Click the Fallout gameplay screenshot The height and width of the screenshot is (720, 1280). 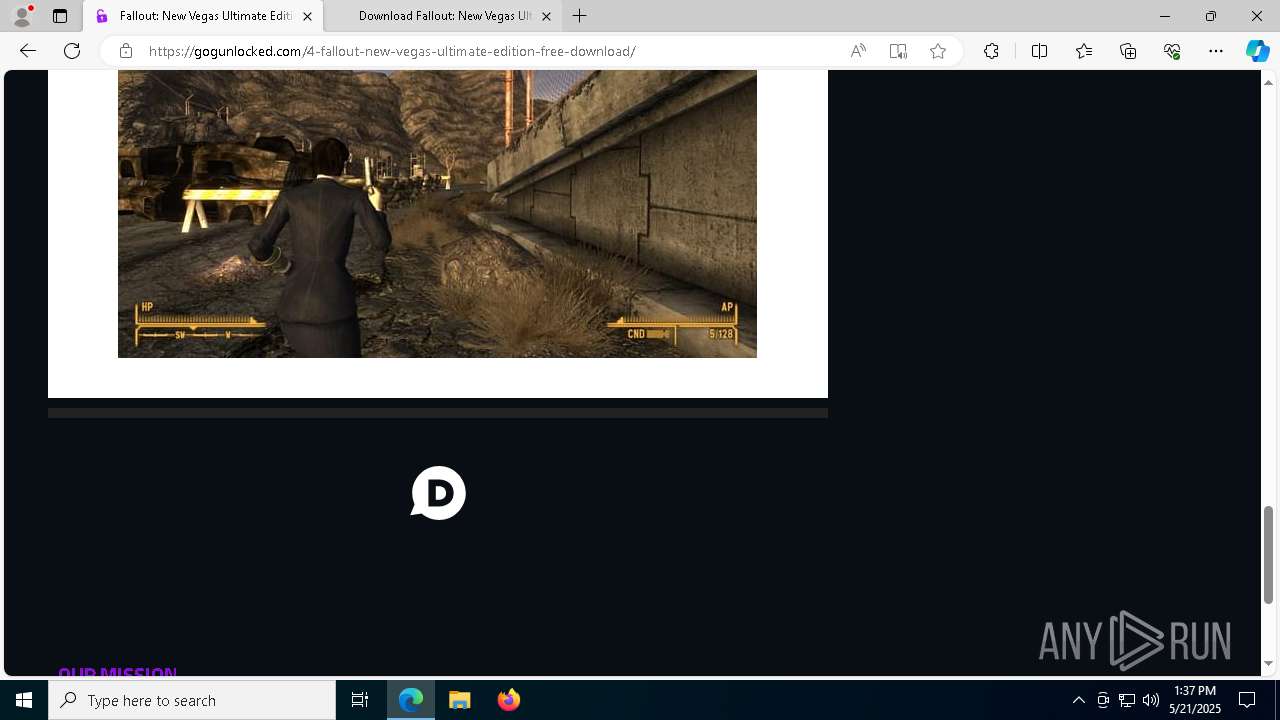point(437,214)
